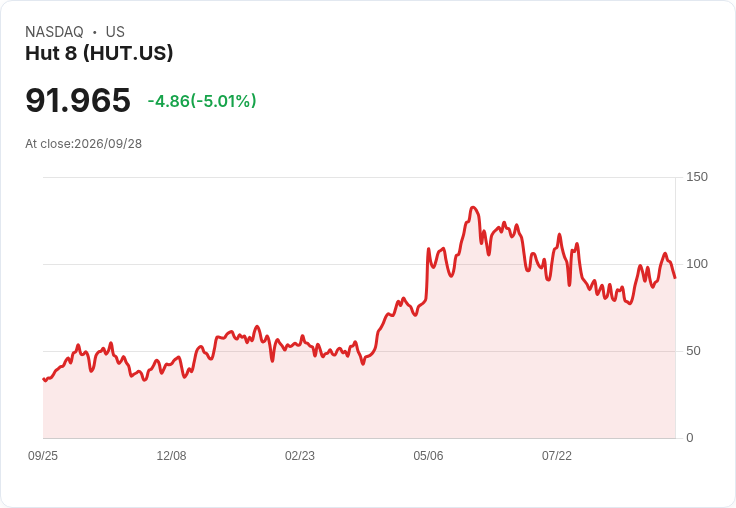This screenshot has height=508, width=736.
Task: Click the -4.86(-5.01%) change value
Action: (202, 101)
